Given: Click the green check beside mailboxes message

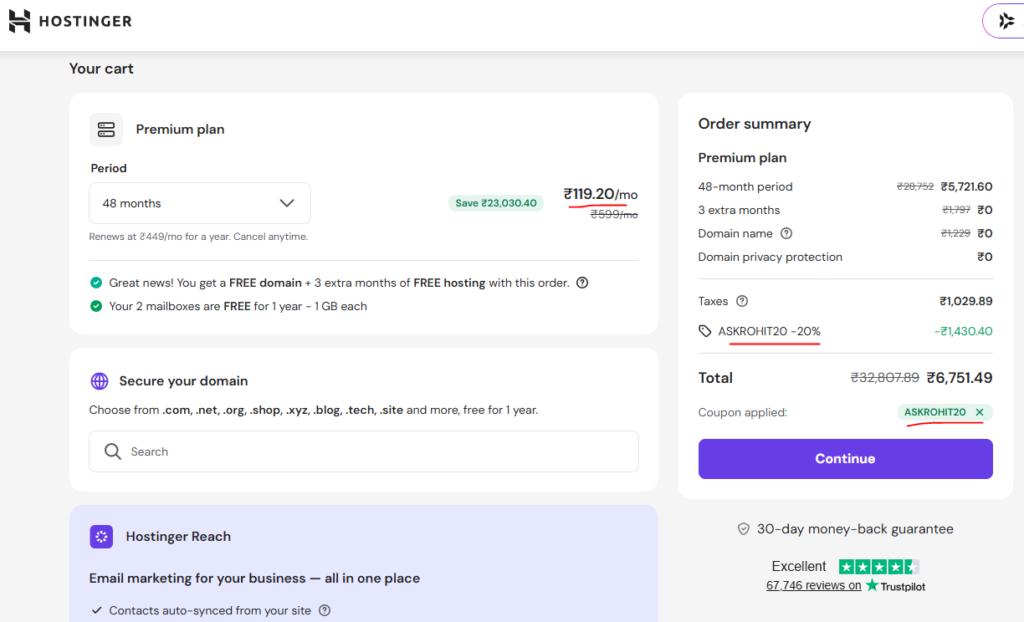Looking at the screenshot, I should [x=96, y=306].
